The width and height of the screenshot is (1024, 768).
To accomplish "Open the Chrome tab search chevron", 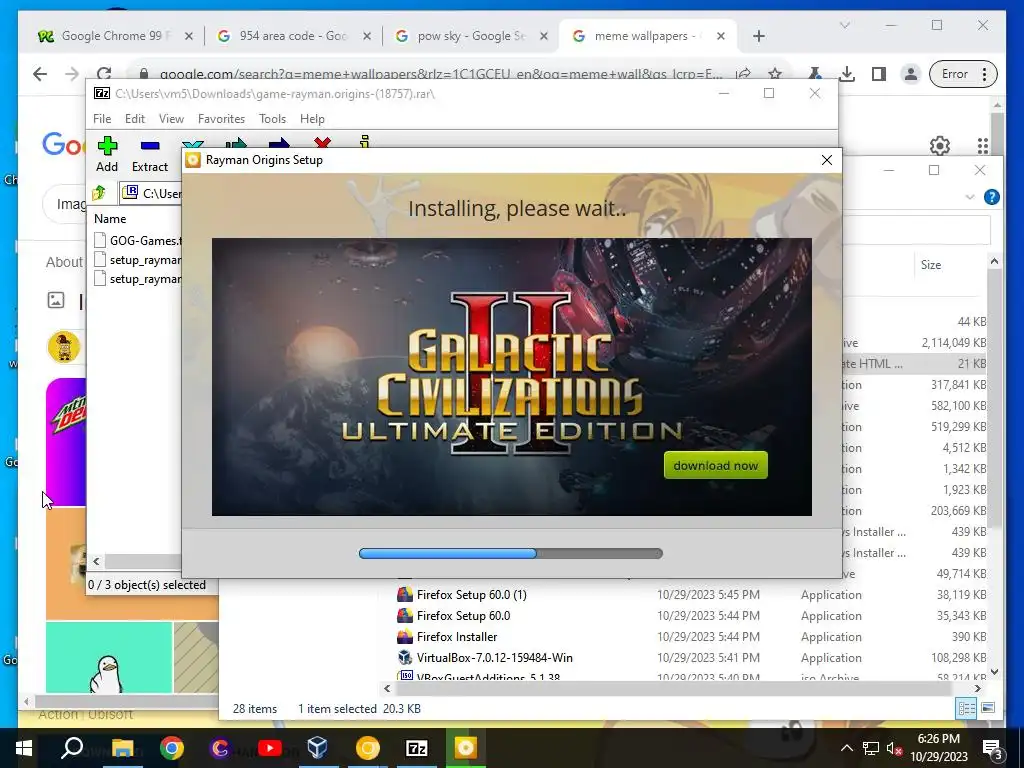I will pyautogui.click(x=844, y=25).
